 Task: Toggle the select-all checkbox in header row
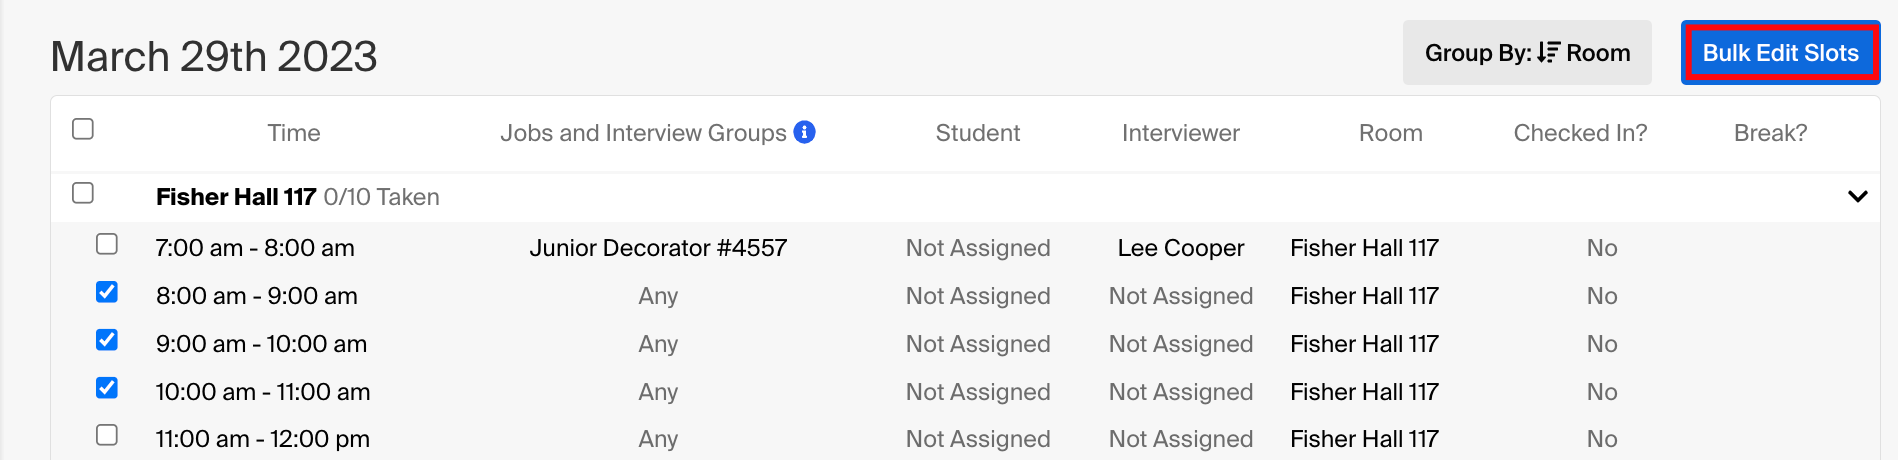pyautogui.click(x=83, y=129)
